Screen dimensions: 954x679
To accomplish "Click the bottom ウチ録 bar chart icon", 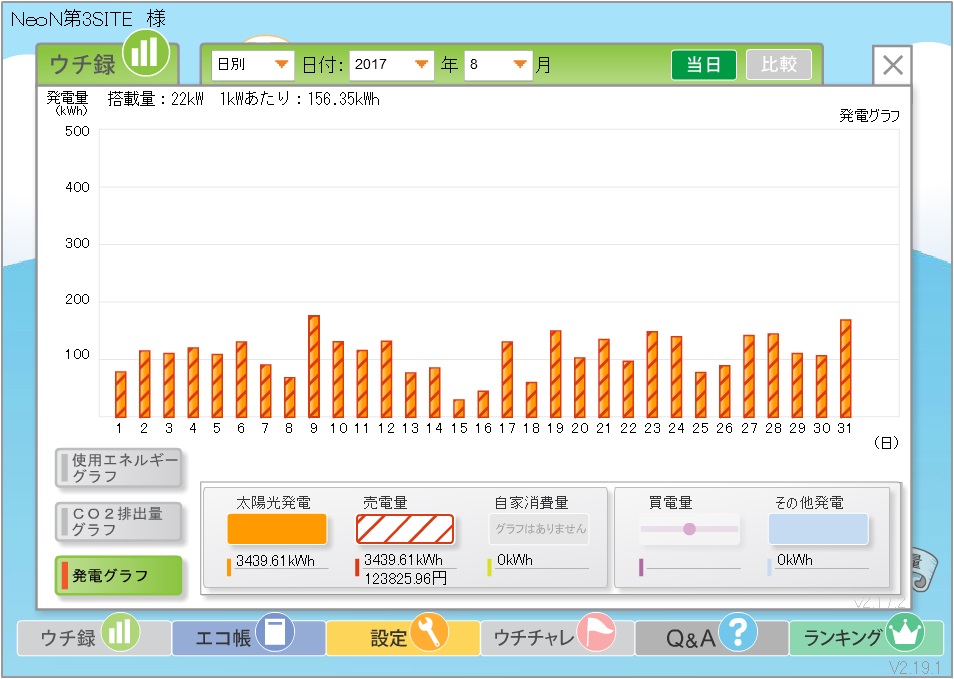I will click(x=120, y=632).
